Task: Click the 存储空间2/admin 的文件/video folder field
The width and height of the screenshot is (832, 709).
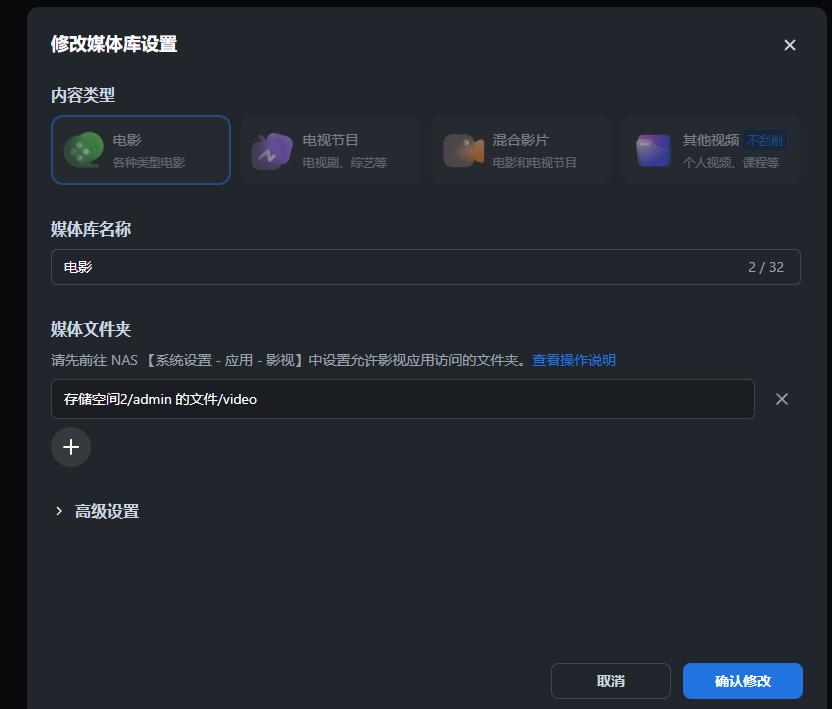Action: tap(403, 399)
